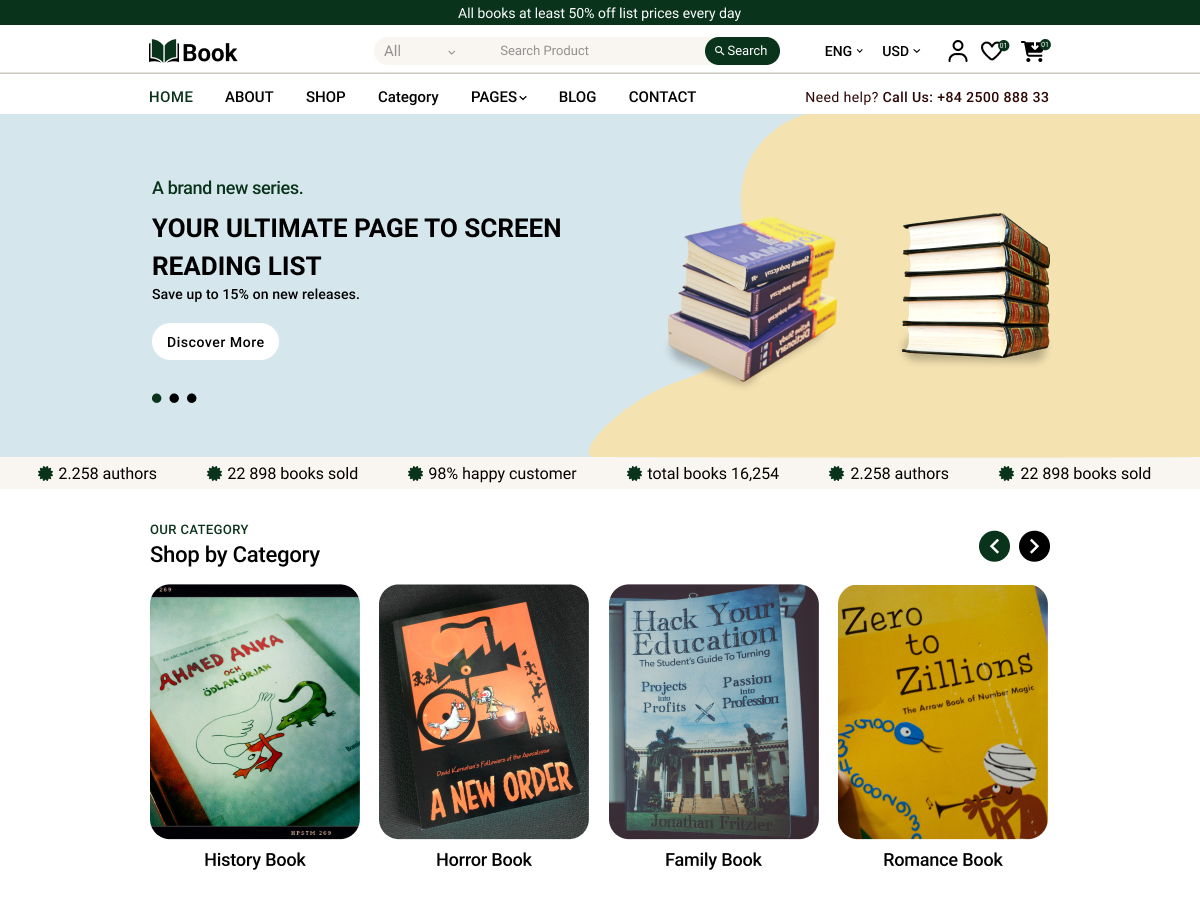Open the Horror Book category thumbnail

pos(483,711)
